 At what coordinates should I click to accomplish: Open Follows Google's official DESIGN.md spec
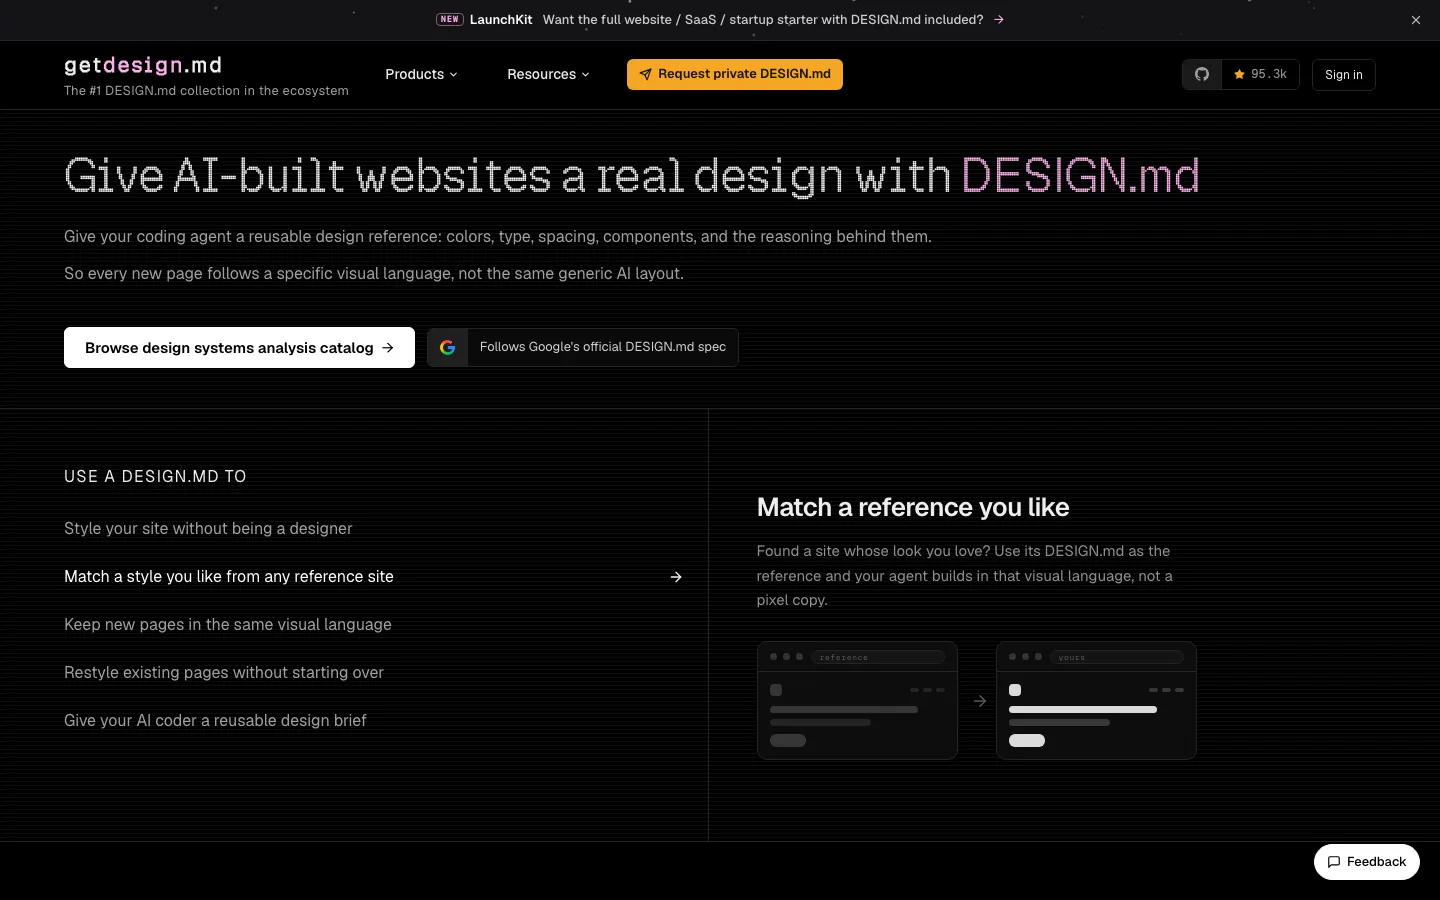tap(583, 347)
